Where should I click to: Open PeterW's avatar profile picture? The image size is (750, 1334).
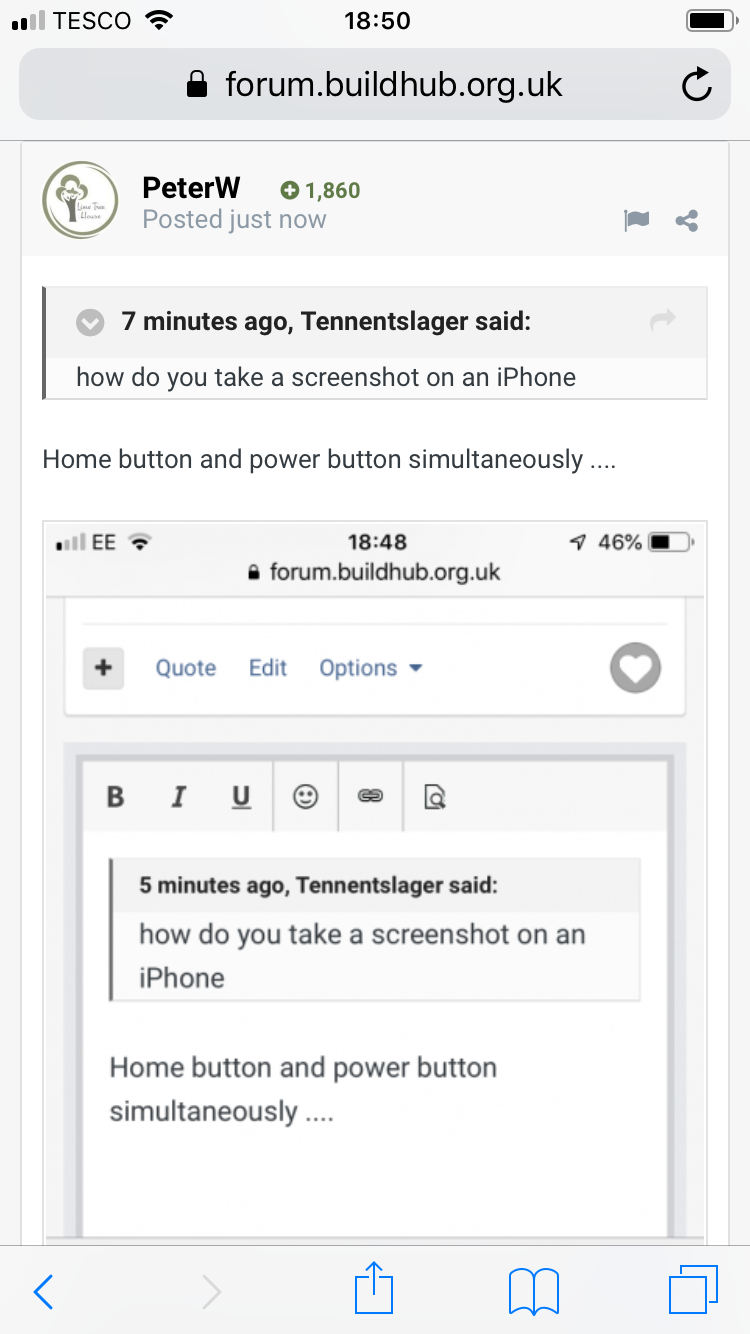click(81, 200)
